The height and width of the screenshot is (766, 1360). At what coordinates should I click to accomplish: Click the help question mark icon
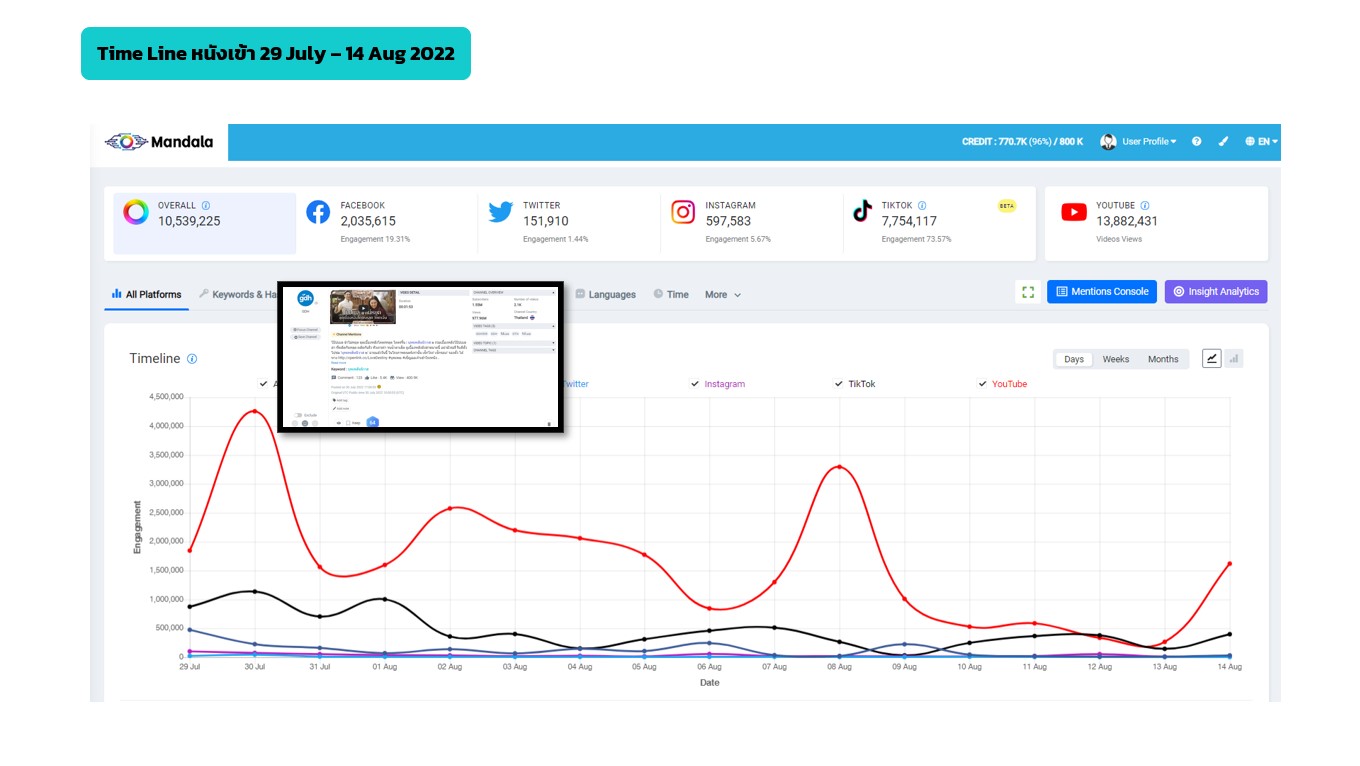pos(1196,142)
